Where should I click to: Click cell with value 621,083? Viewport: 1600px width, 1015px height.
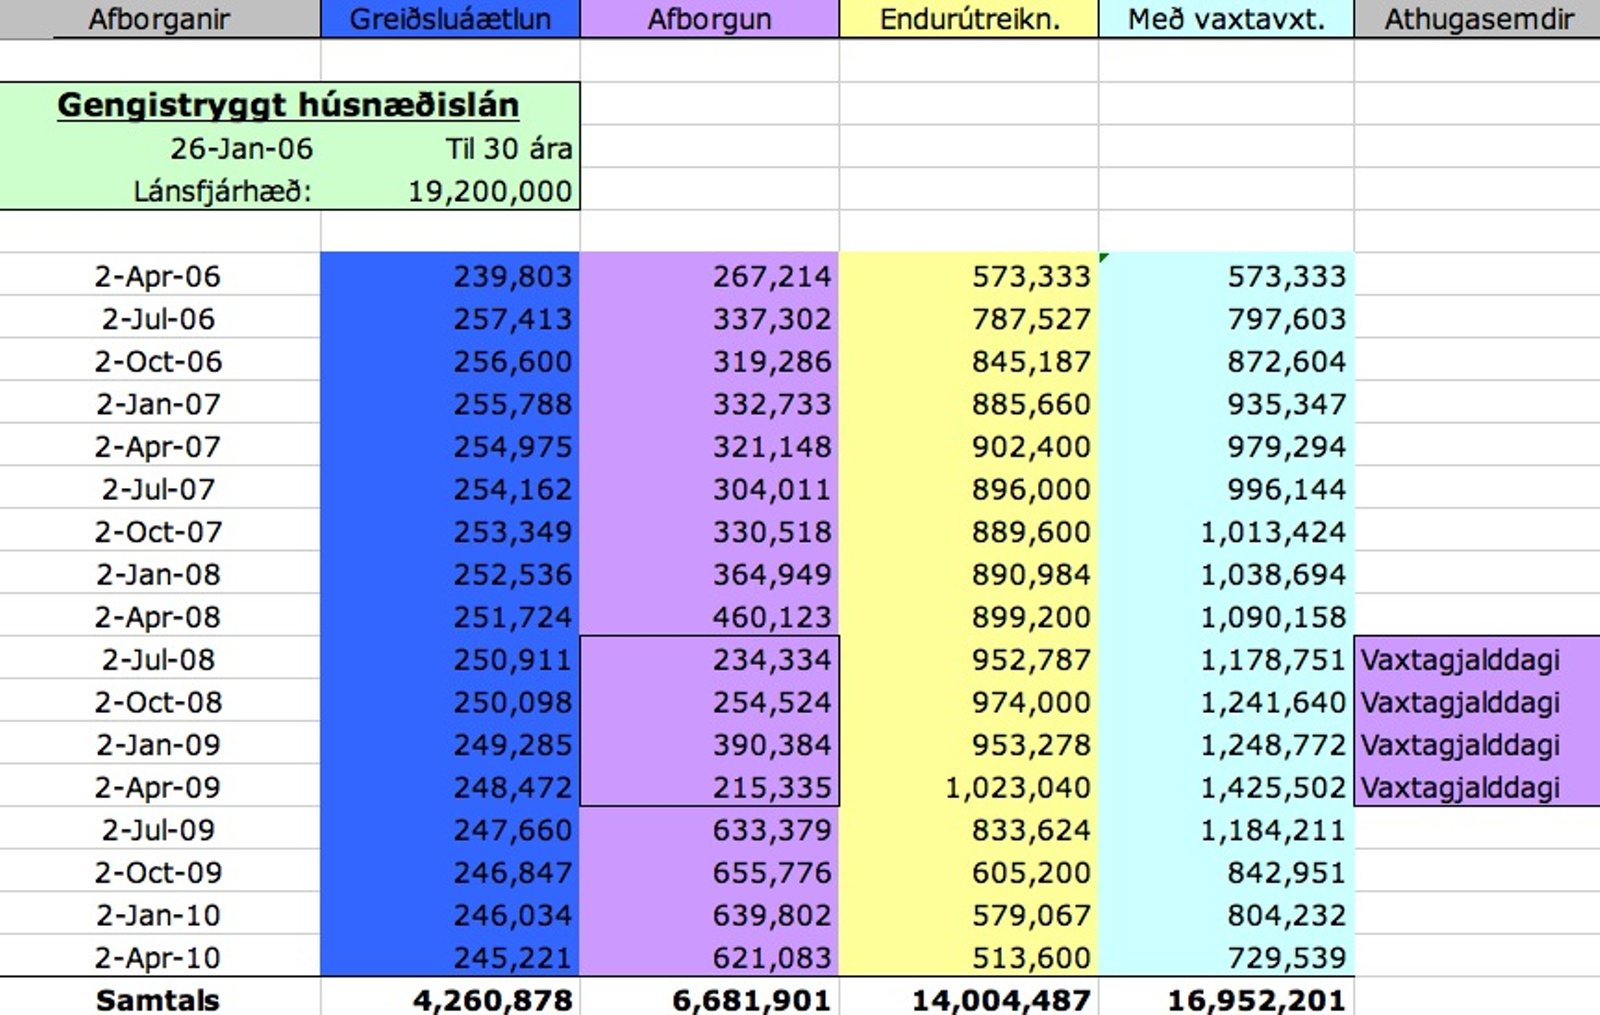709,957
